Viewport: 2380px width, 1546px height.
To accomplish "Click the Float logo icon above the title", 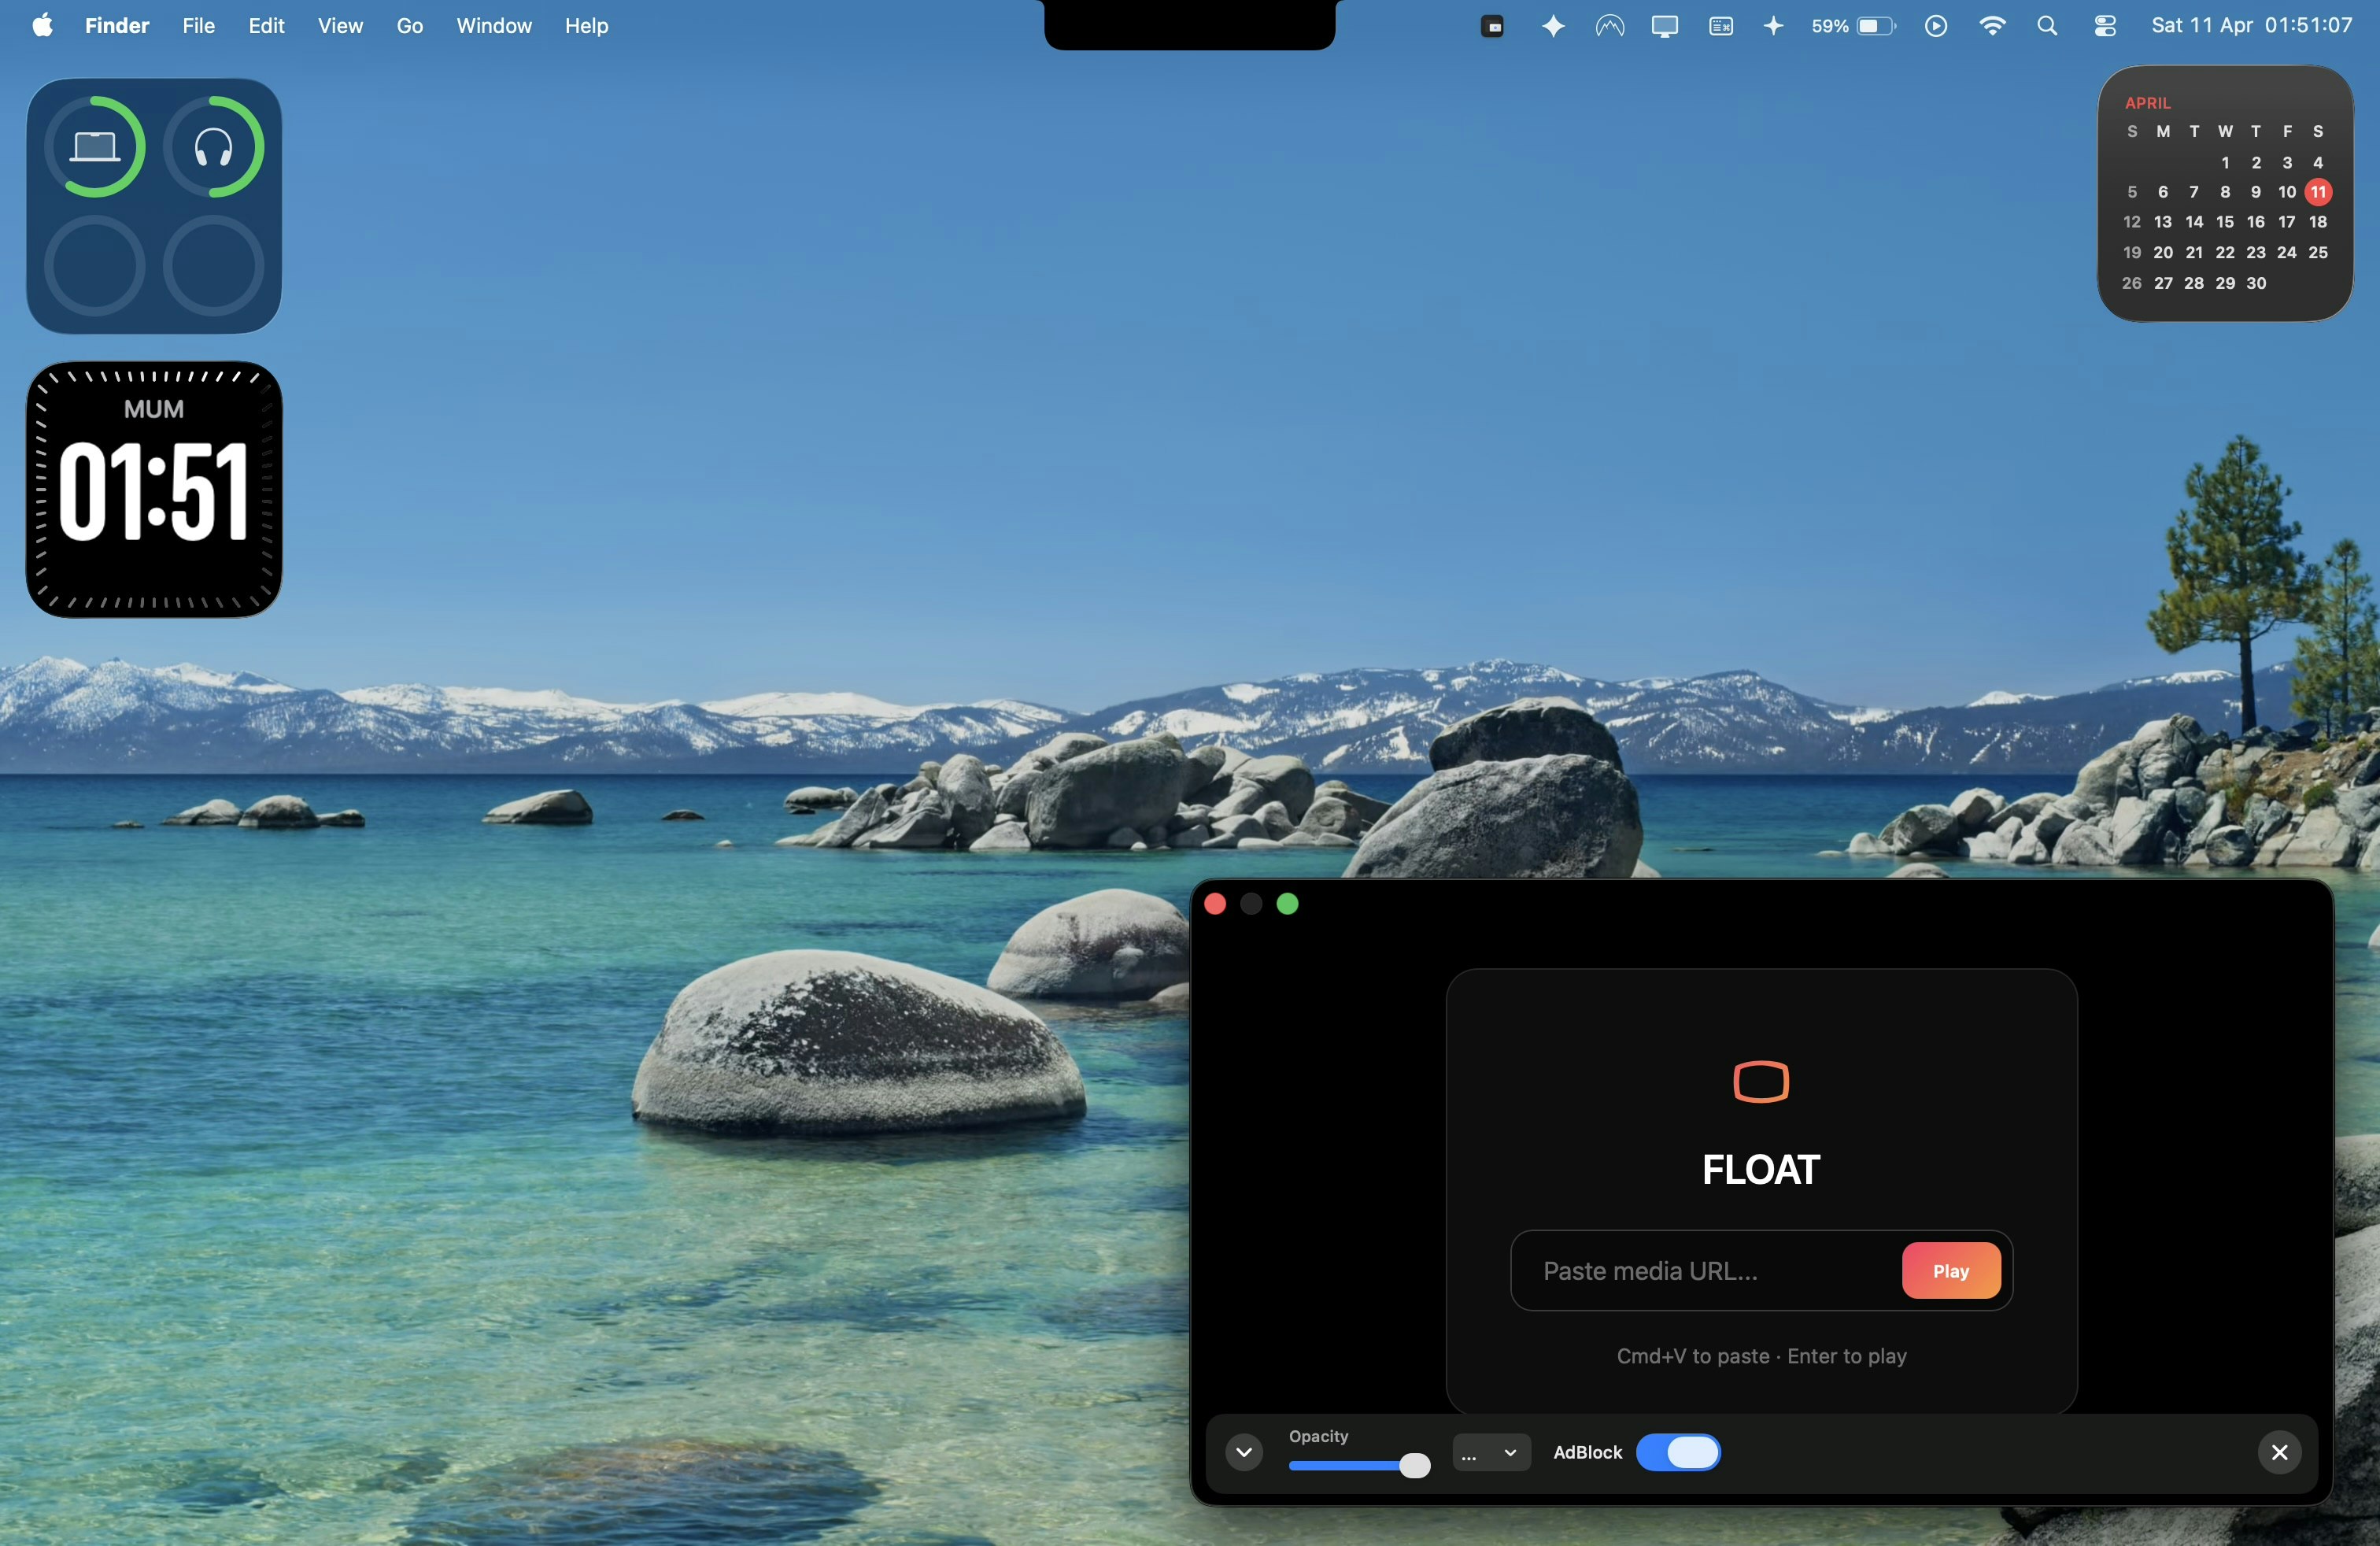I will (1760, 1081).
